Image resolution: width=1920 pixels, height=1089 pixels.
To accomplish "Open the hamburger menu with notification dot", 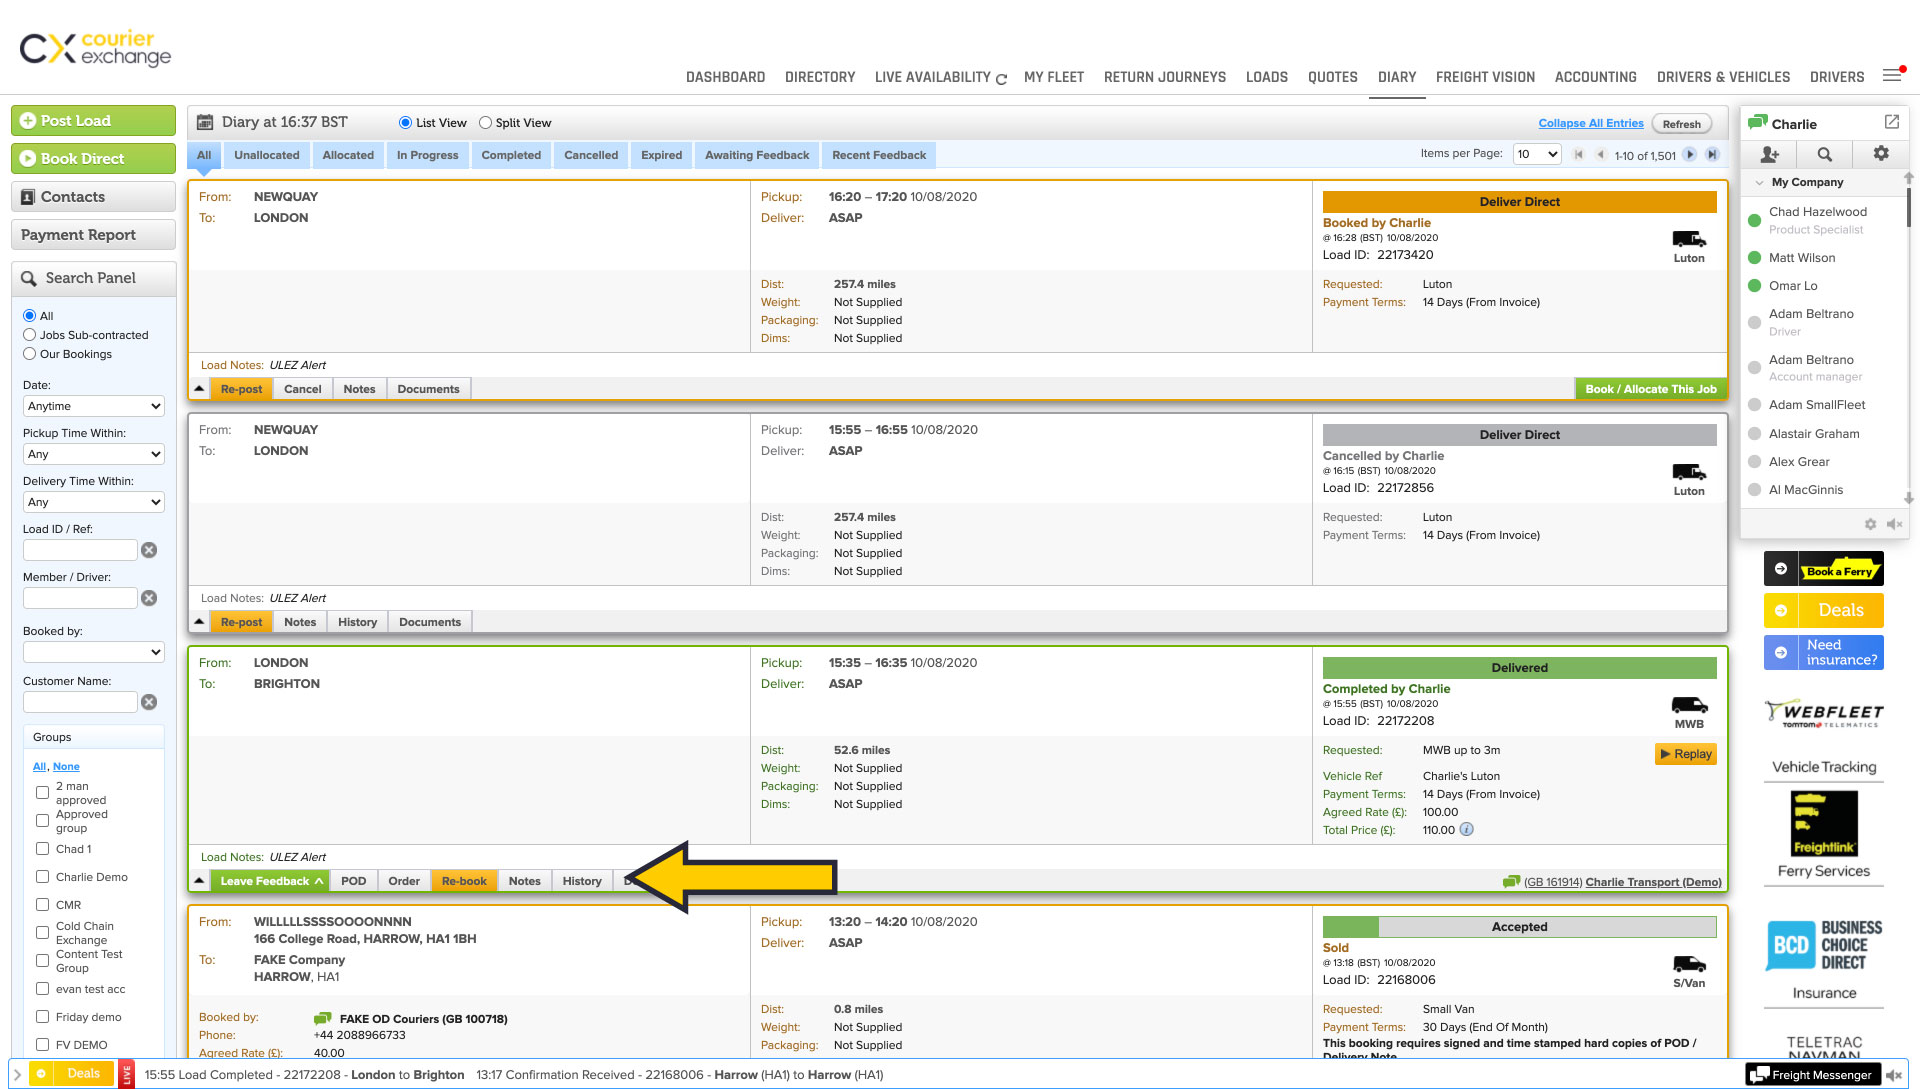I will pyautogui.click(x=1892, y=76).
